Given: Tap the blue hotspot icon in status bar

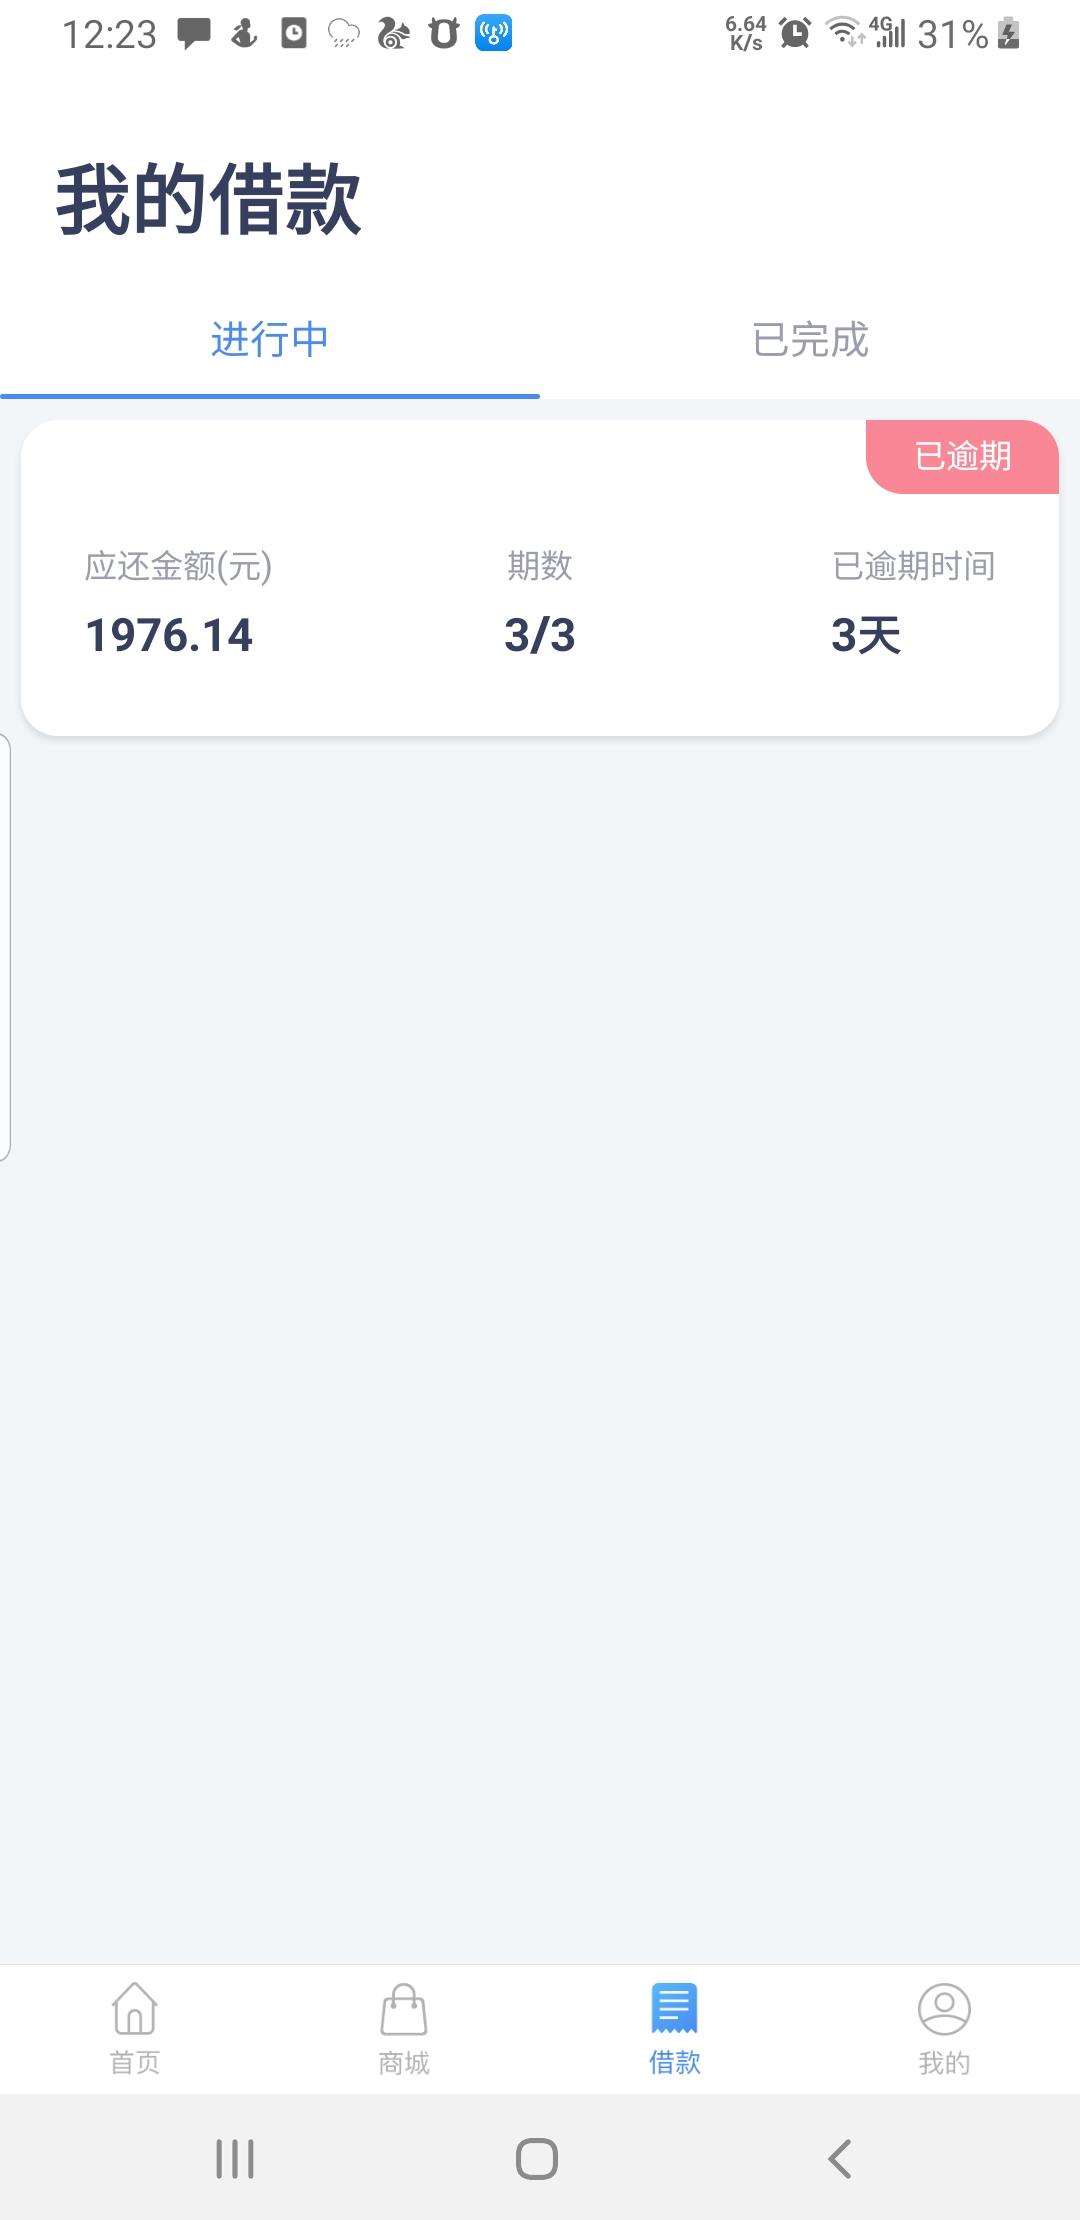Looking at the screenshot, I should point(493,33).
